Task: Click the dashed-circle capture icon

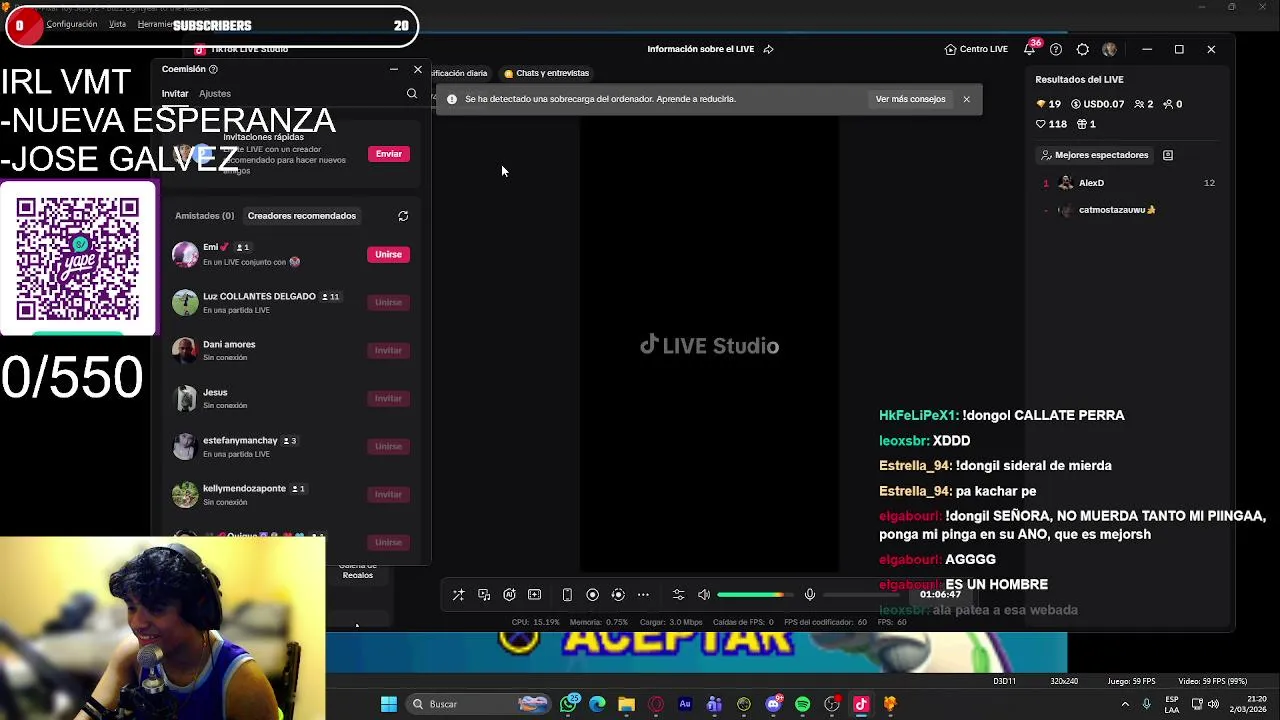Action: click(618, 595)
